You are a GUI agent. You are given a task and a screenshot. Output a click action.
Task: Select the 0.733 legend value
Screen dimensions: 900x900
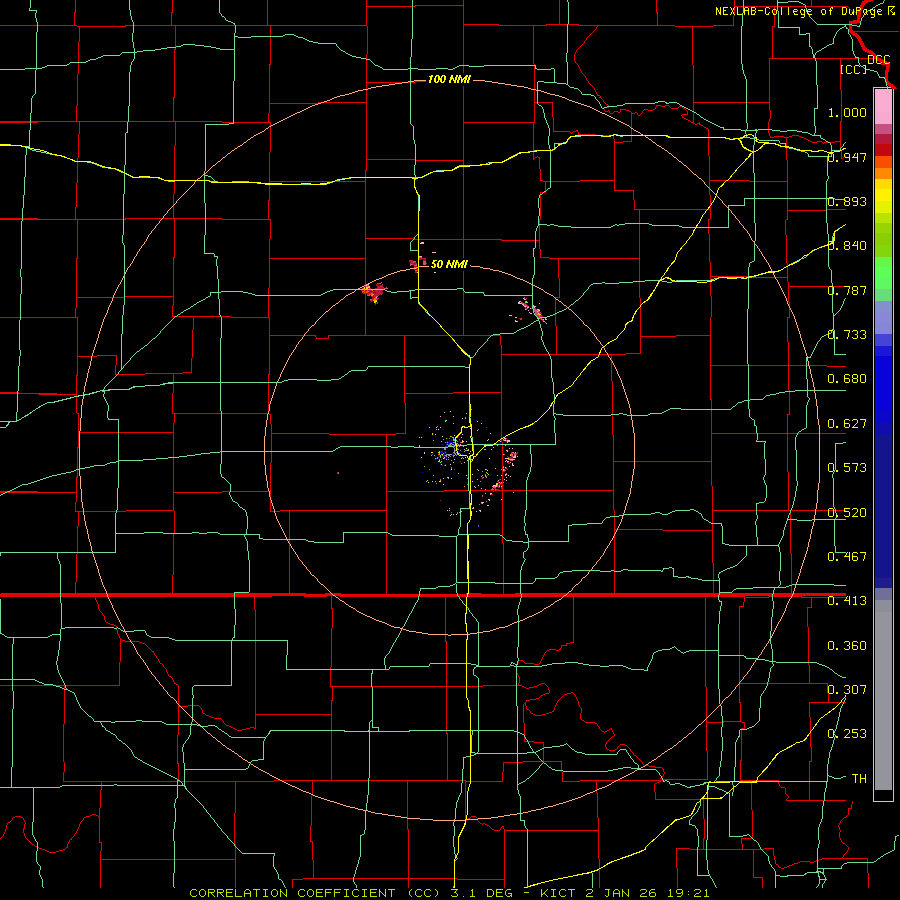point(847,335)
